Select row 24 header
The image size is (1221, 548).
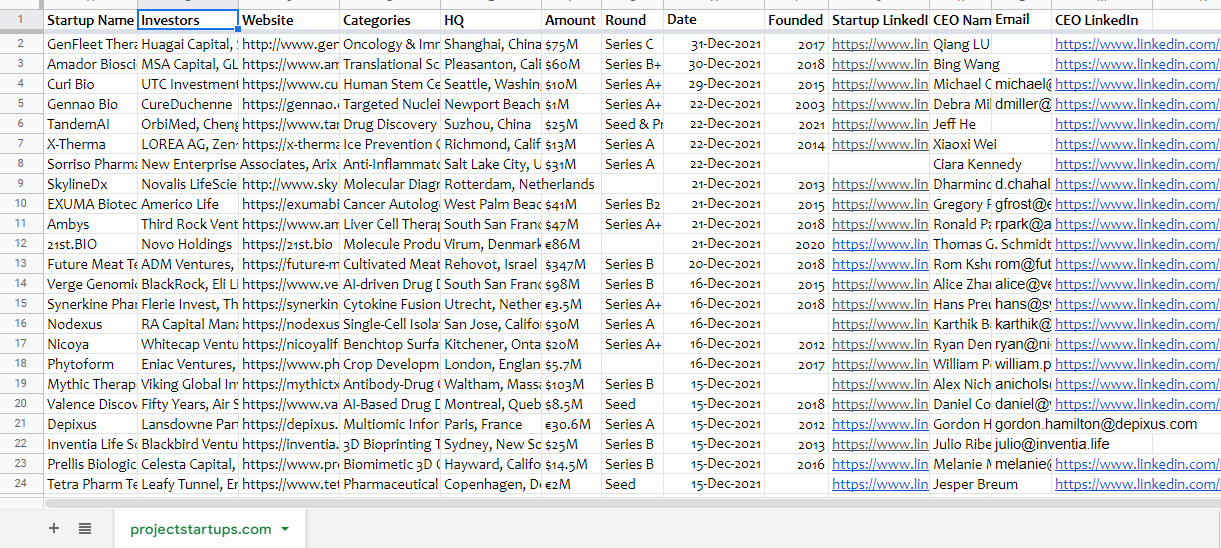point(21,484)
